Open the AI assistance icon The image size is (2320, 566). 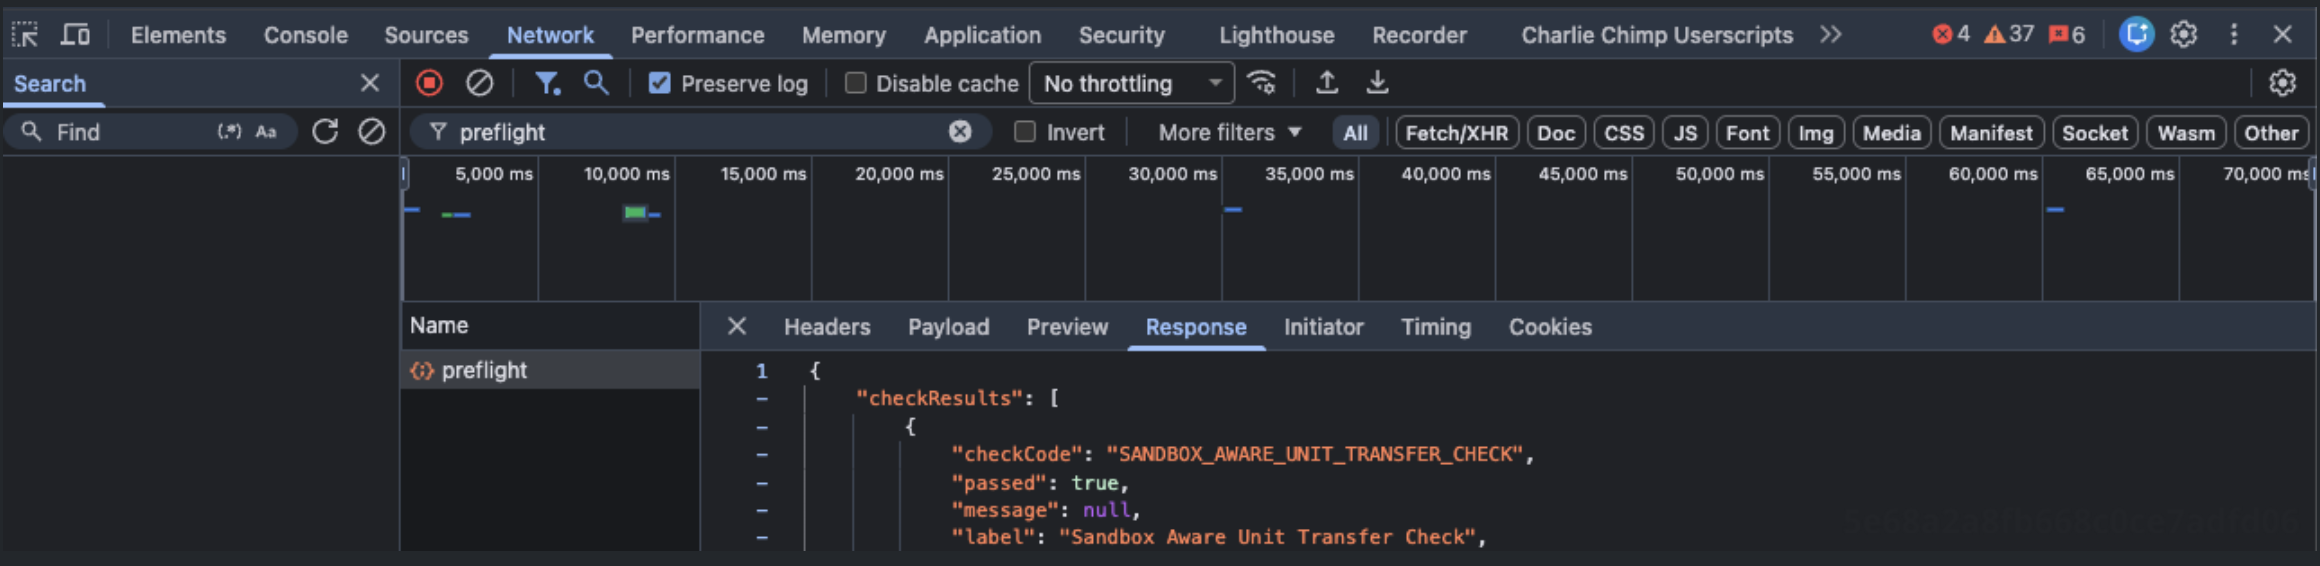[2136, 35]
